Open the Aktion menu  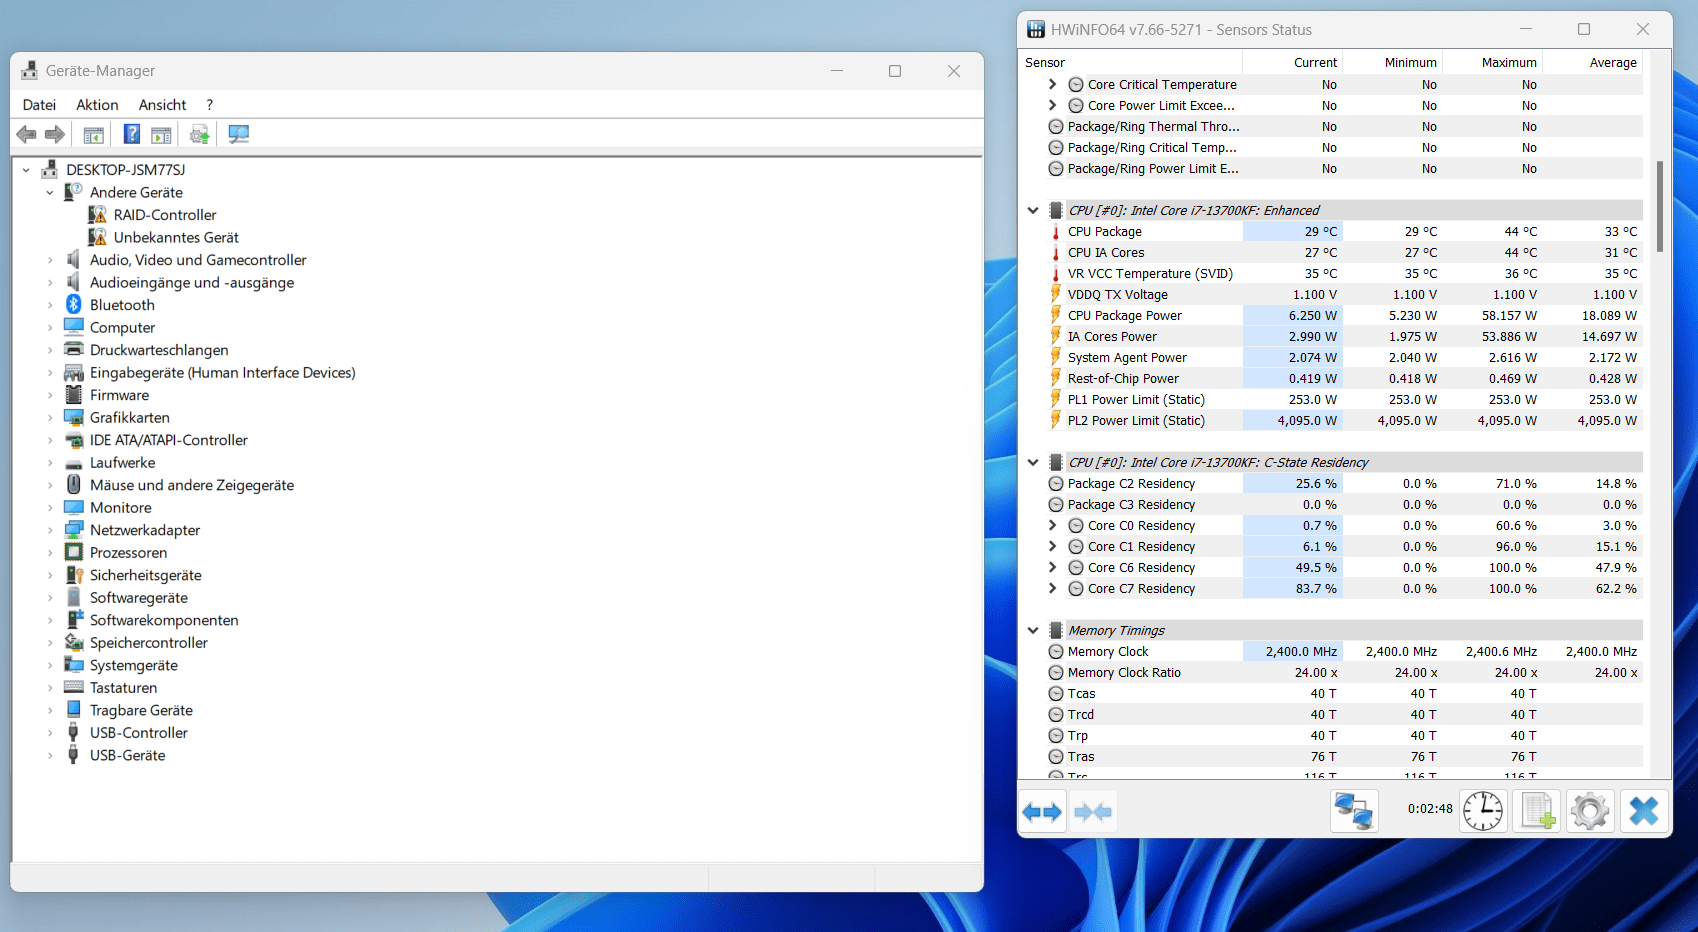coord(97,105)
